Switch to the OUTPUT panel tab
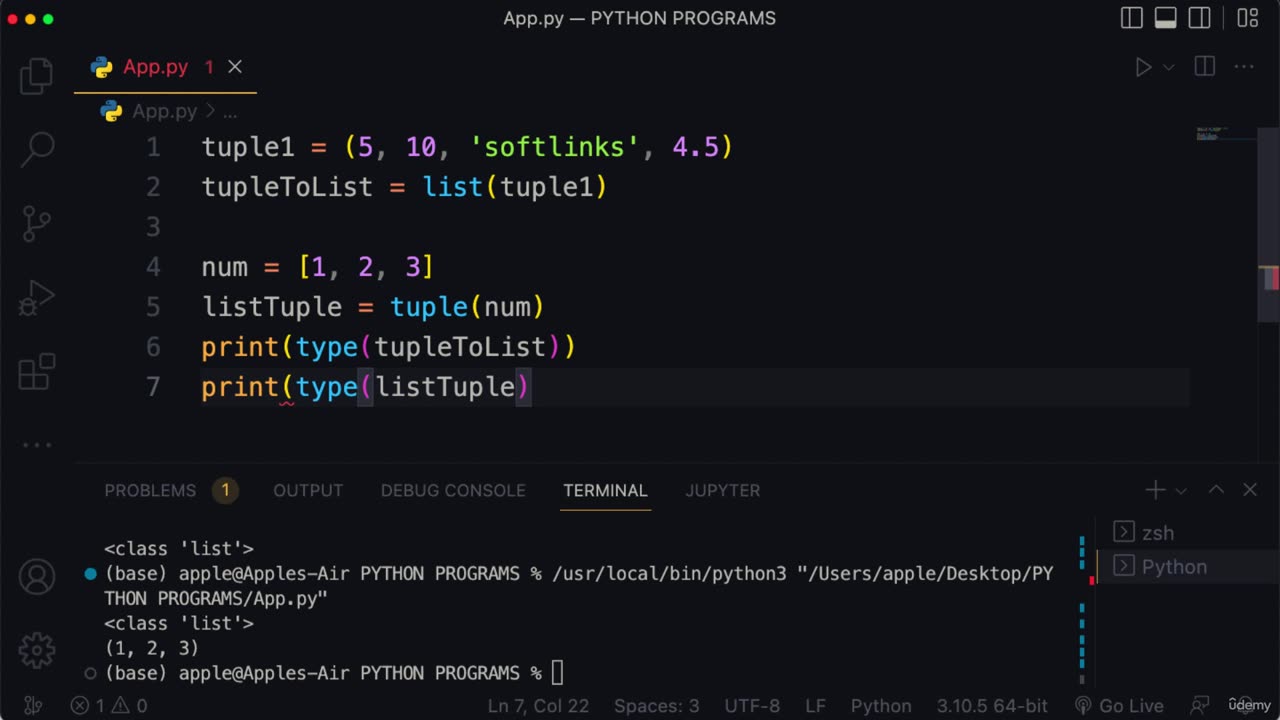The image size is (1280, 720). click(308, 490)
